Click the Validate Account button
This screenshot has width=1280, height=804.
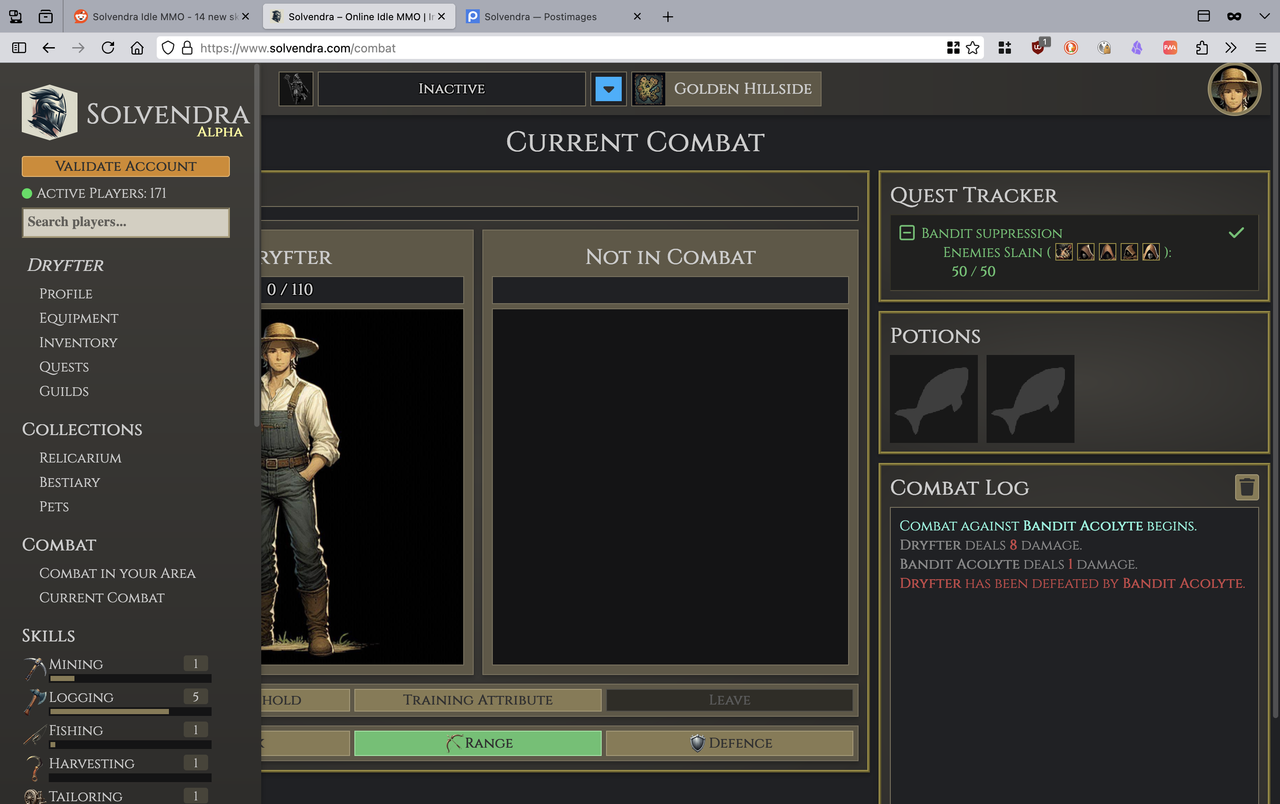coord(125,166)
